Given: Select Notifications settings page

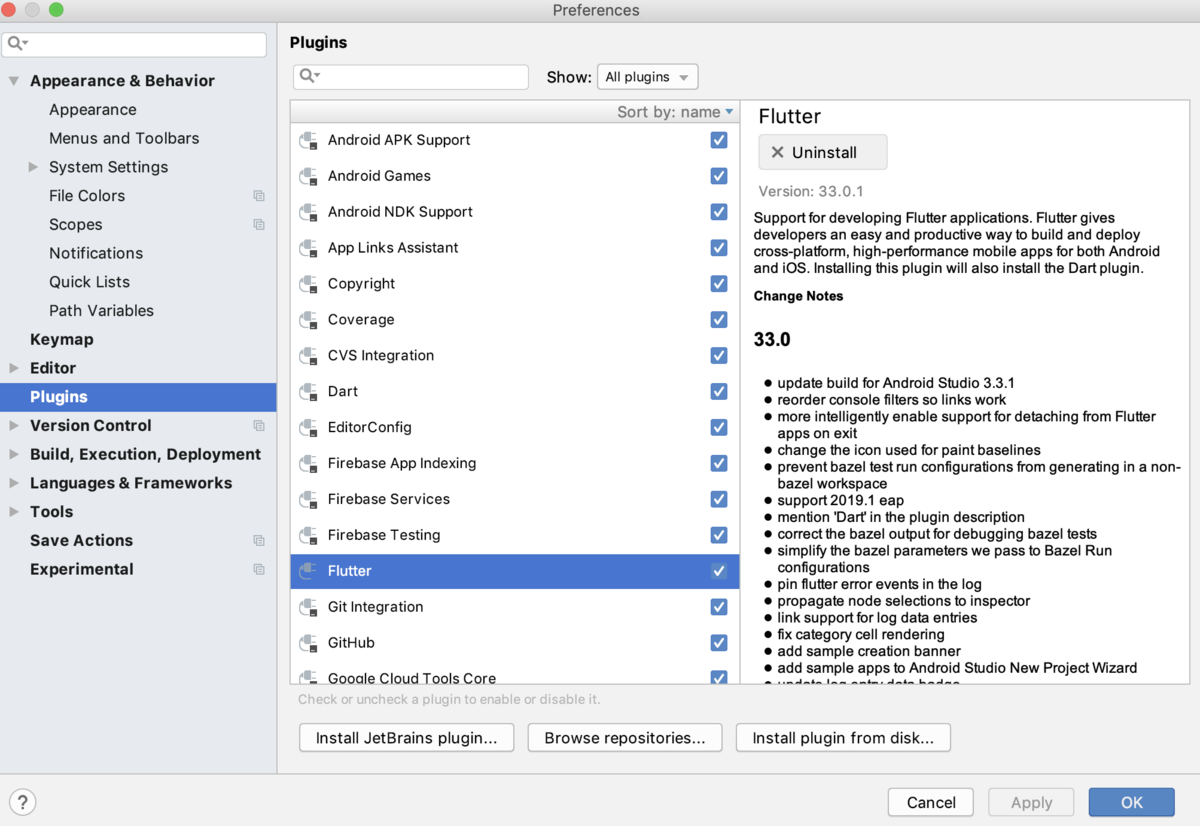Looking at the screenshot, I should point(96,254).
